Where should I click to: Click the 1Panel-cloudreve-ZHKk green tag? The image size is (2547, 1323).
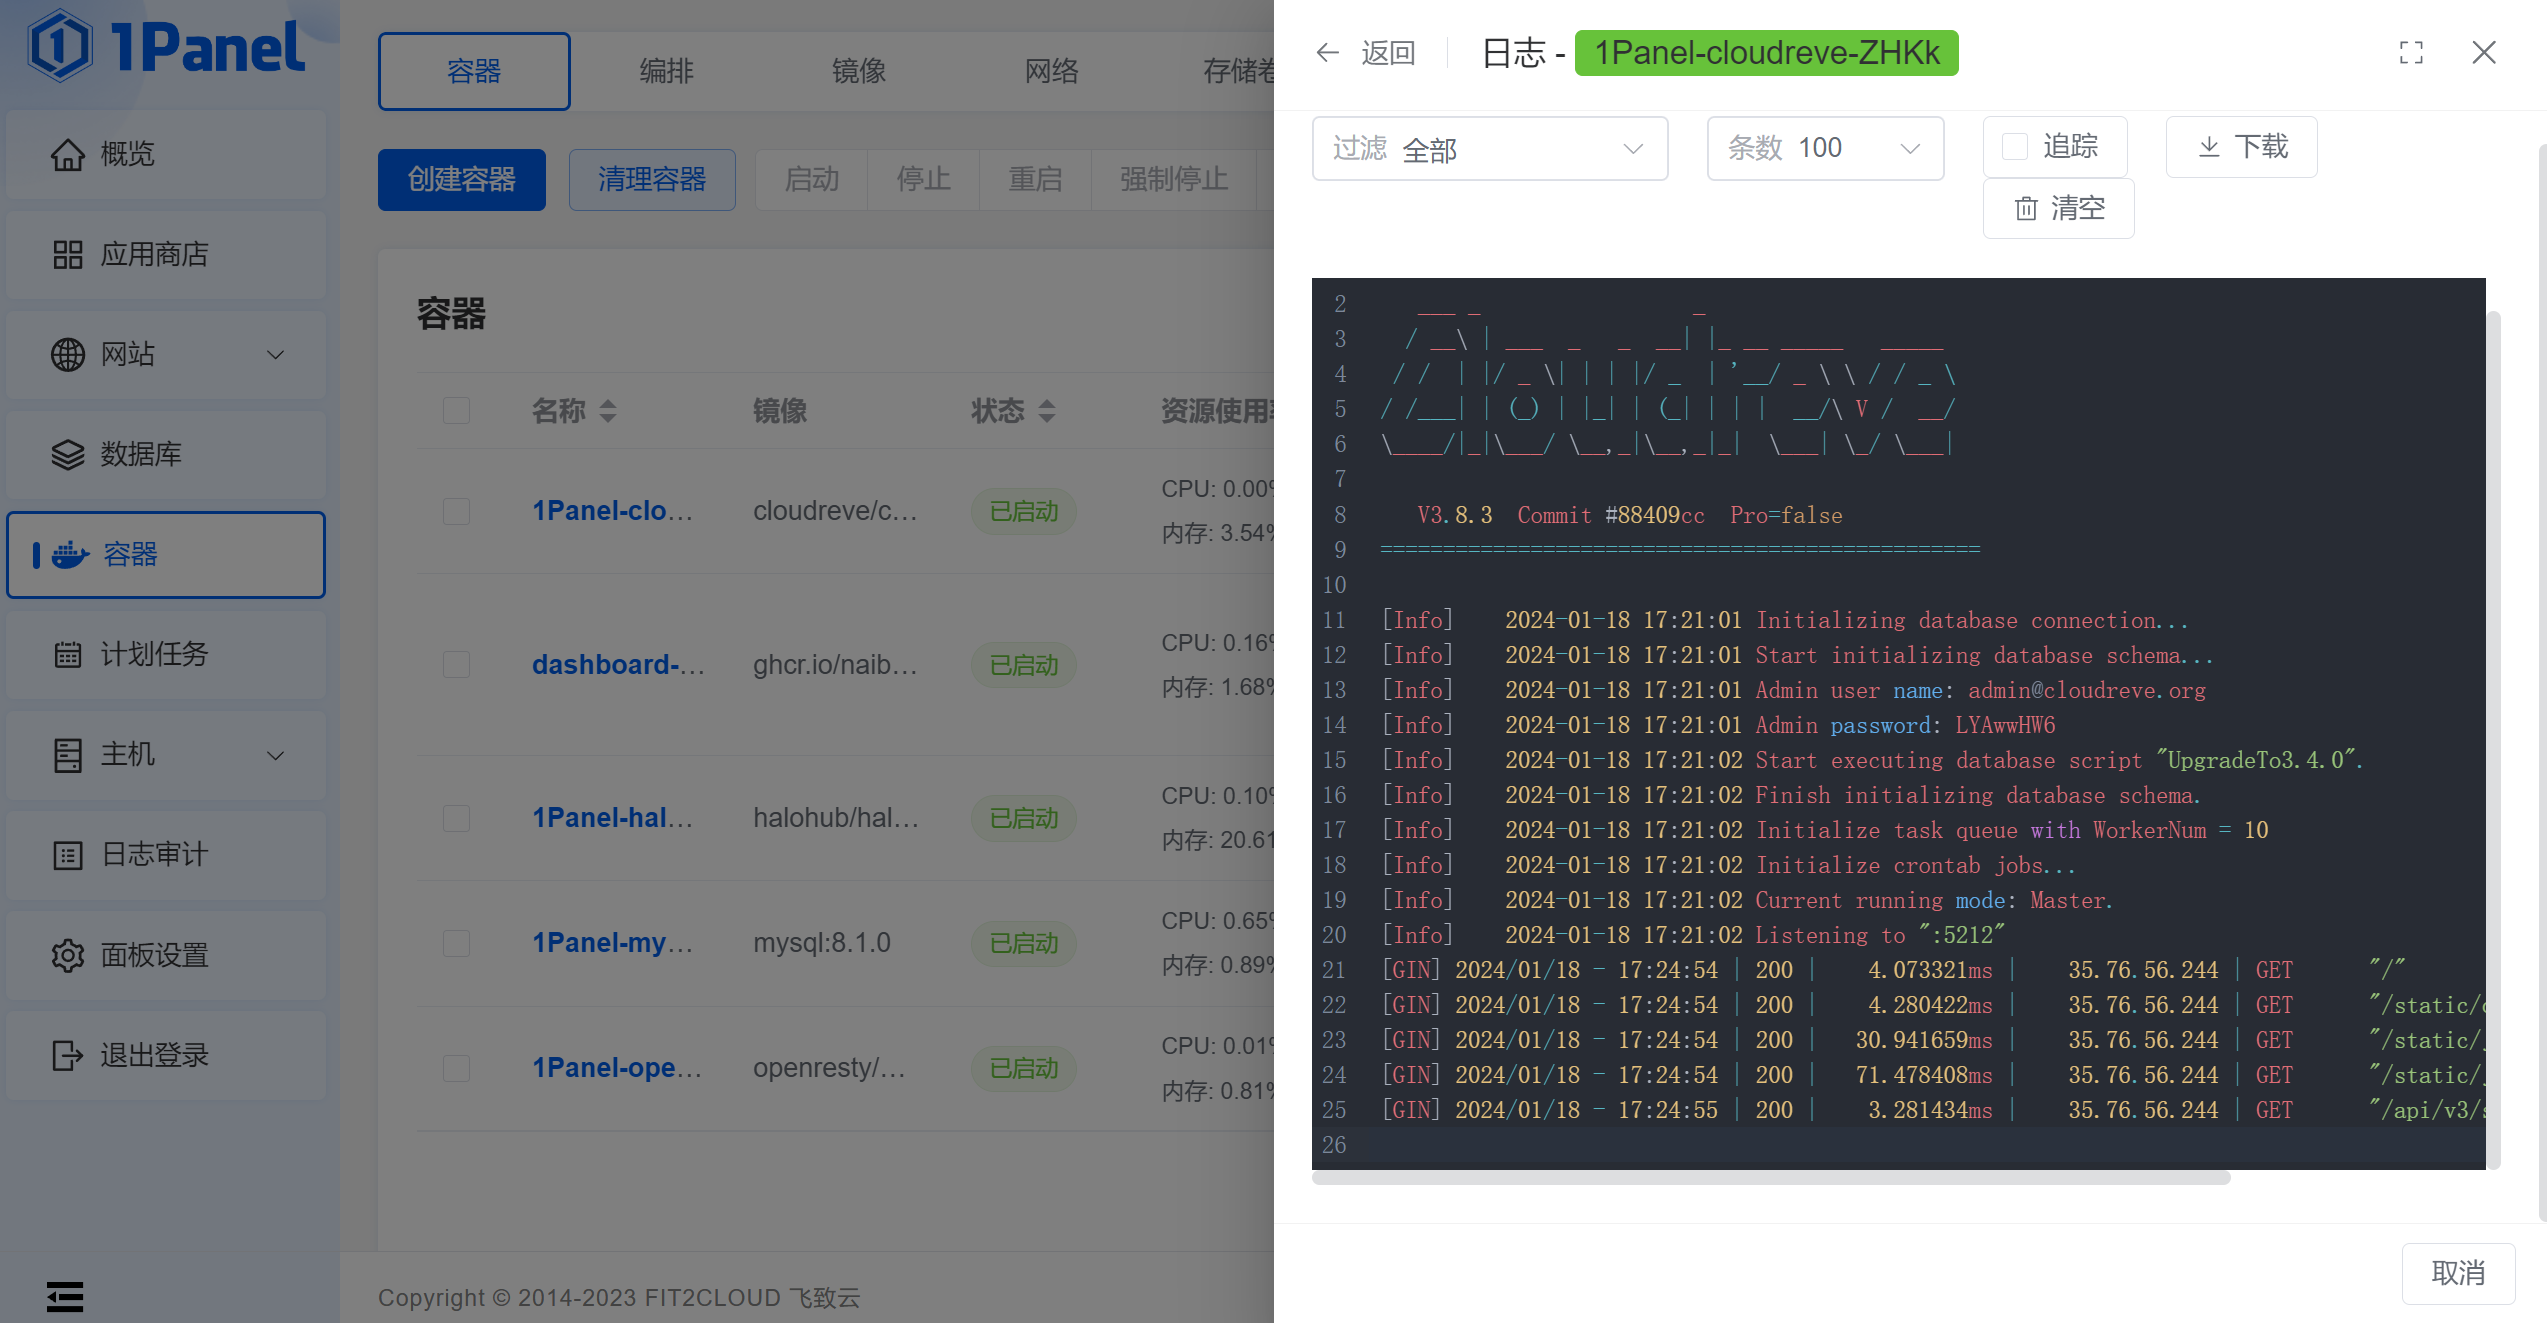1766,52
